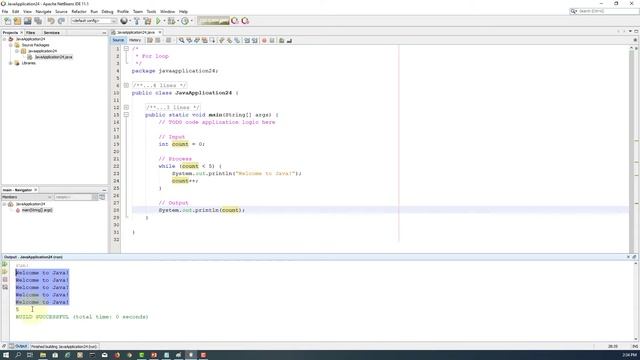
Task: Collapse the JavaApplication24 project node
Action: [4, 39]
